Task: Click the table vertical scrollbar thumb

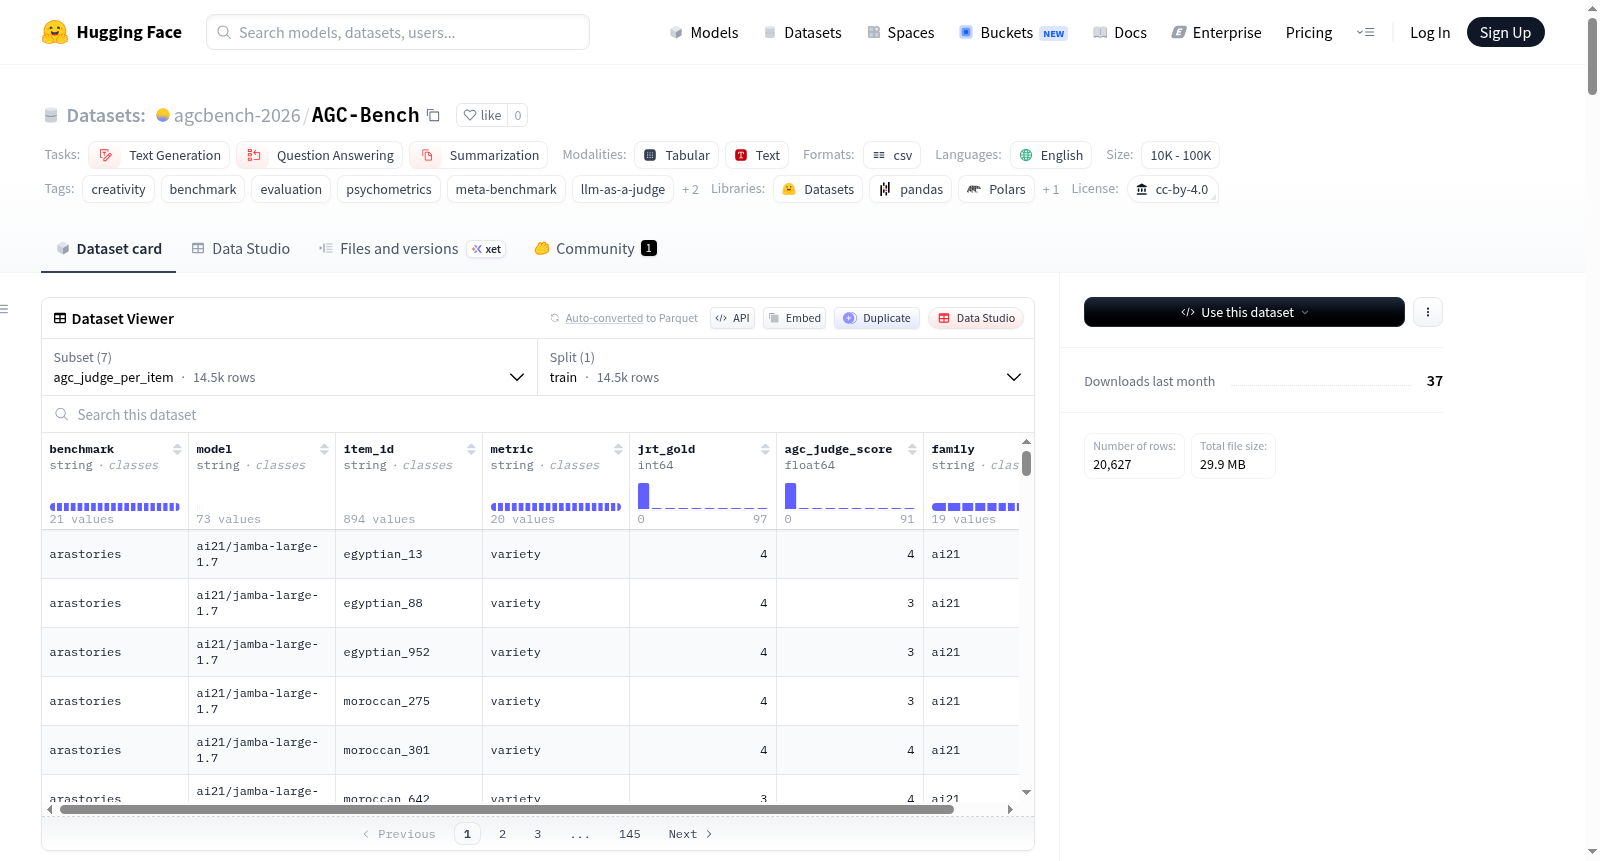Action: (x=1026, y=463)
